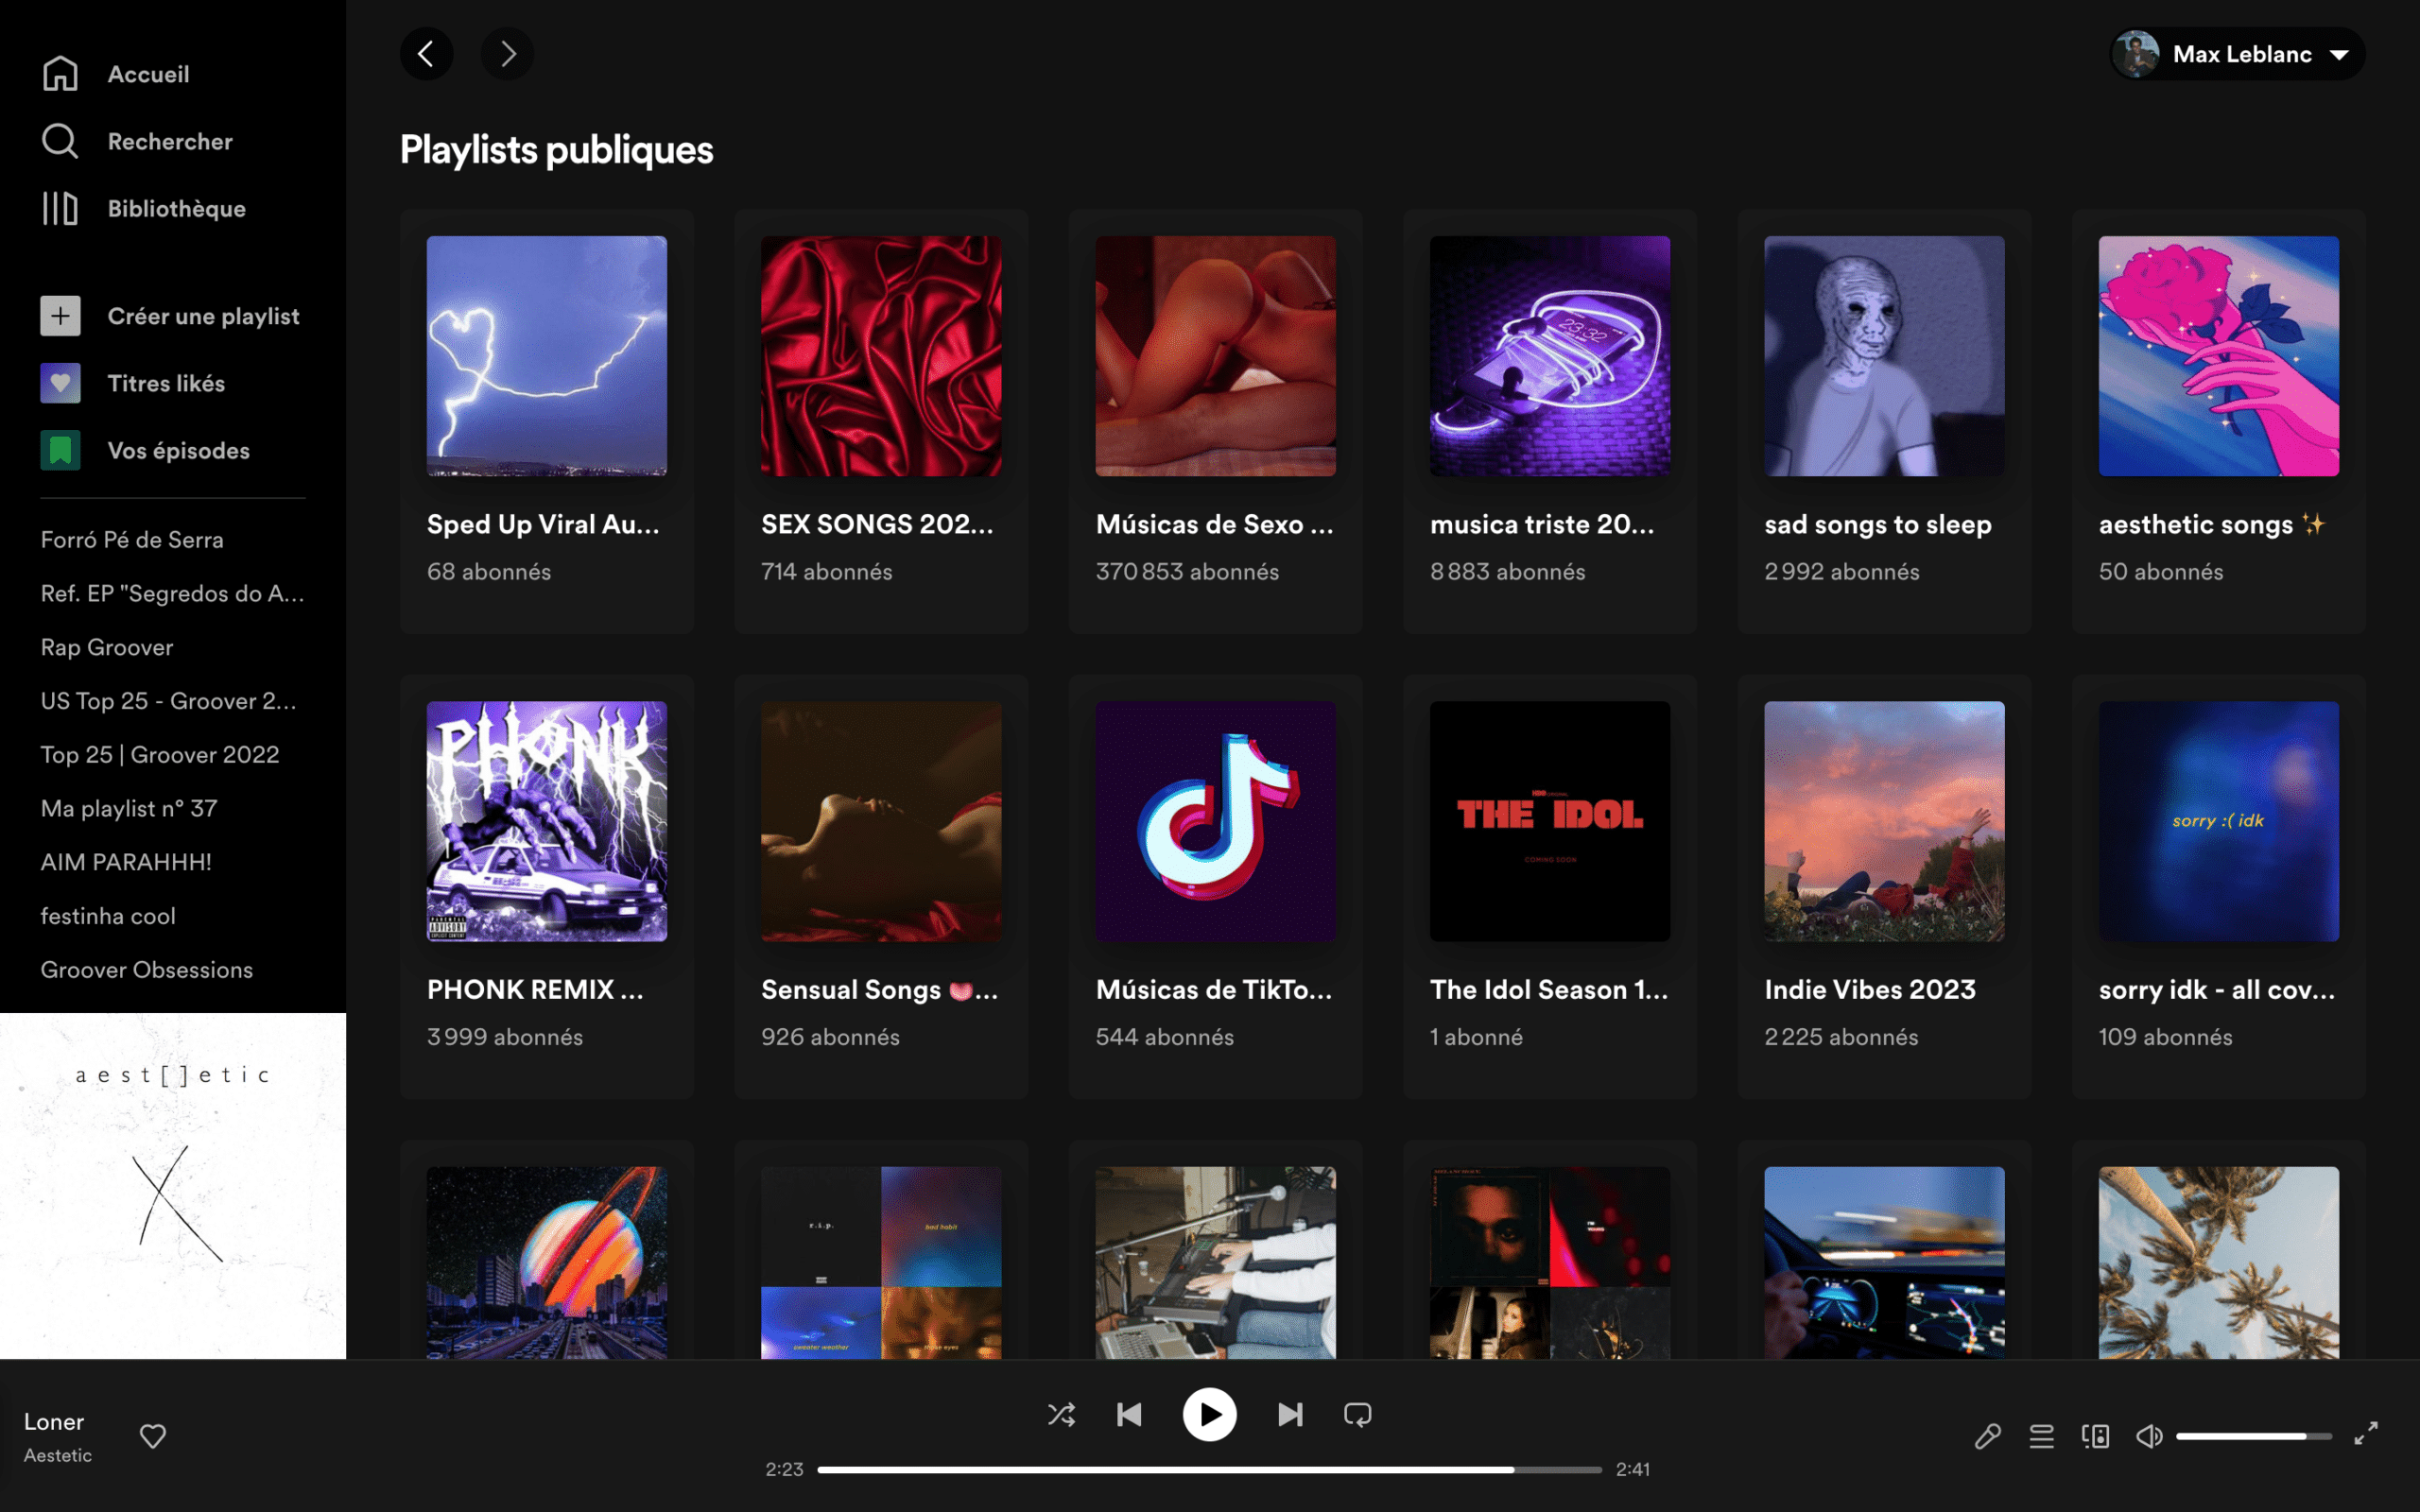Open musica triste 20... neon phone cover
This screenshot has height=1512, width=2420.
click(x=1550, y=356)
